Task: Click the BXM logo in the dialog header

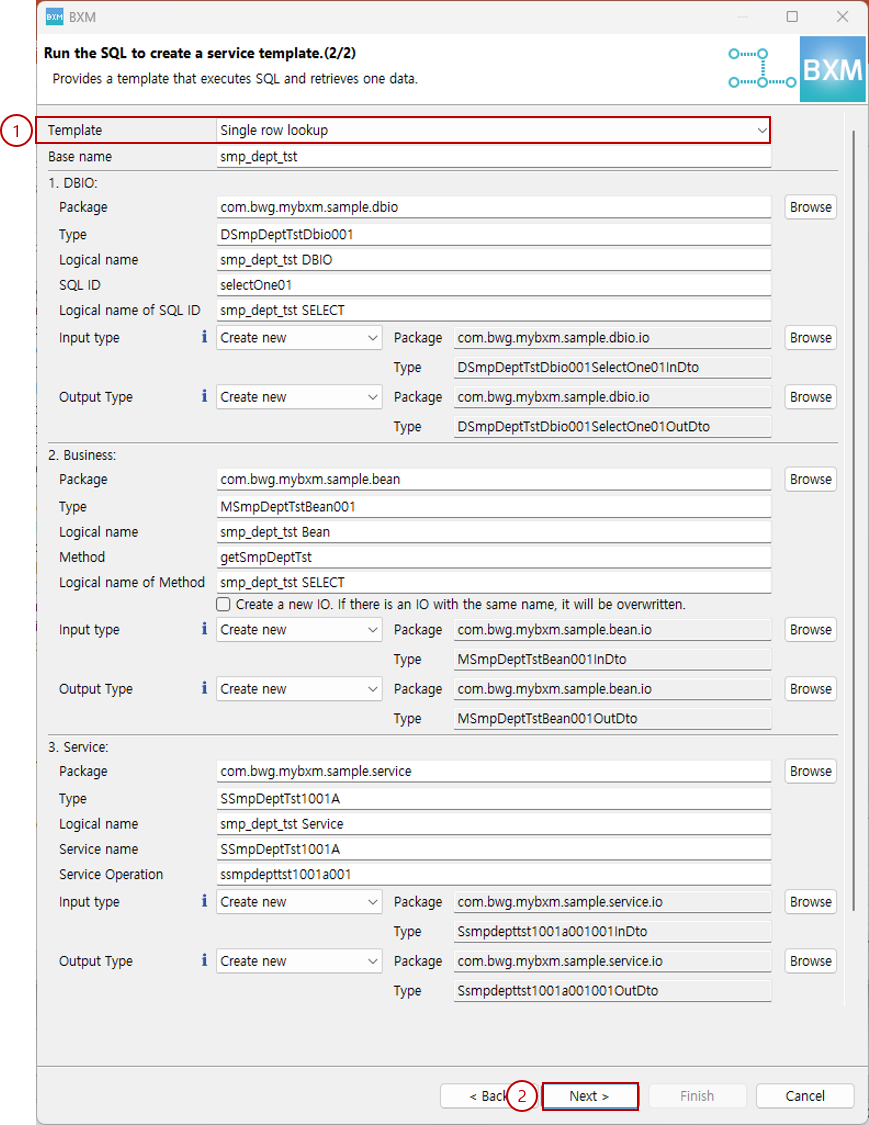Action: tap(831, 71)
